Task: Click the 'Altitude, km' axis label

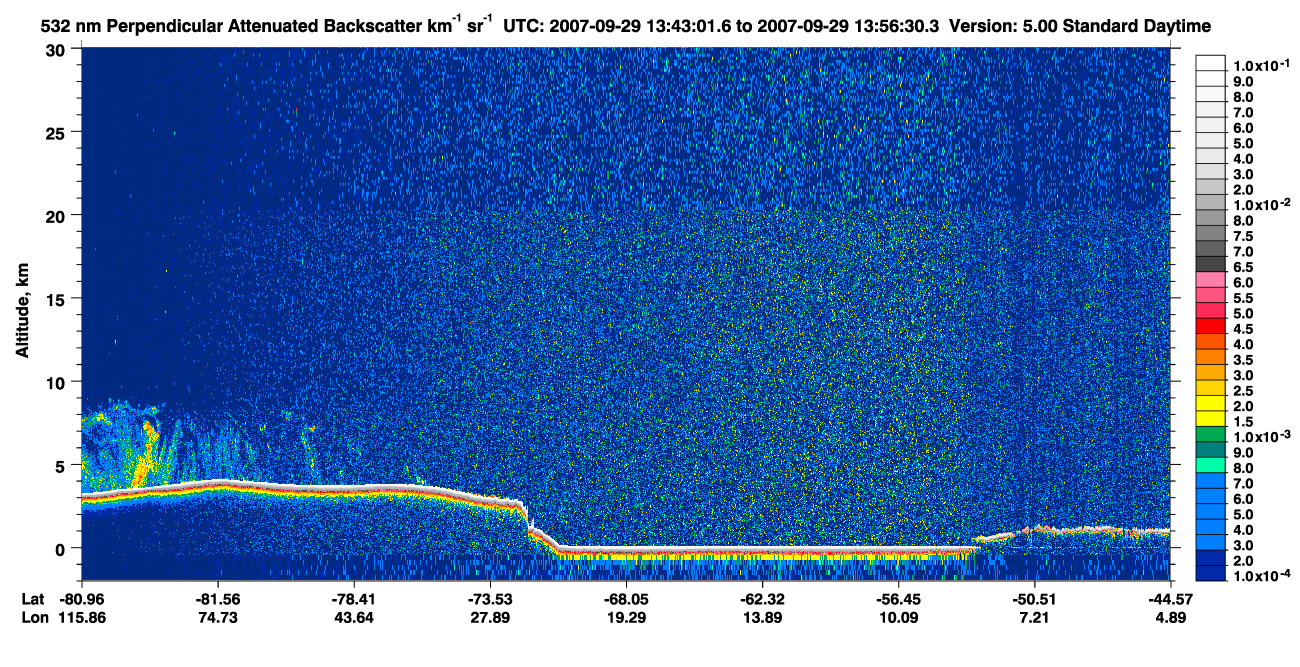Action: pyautogui.click(x=21, y=312)
